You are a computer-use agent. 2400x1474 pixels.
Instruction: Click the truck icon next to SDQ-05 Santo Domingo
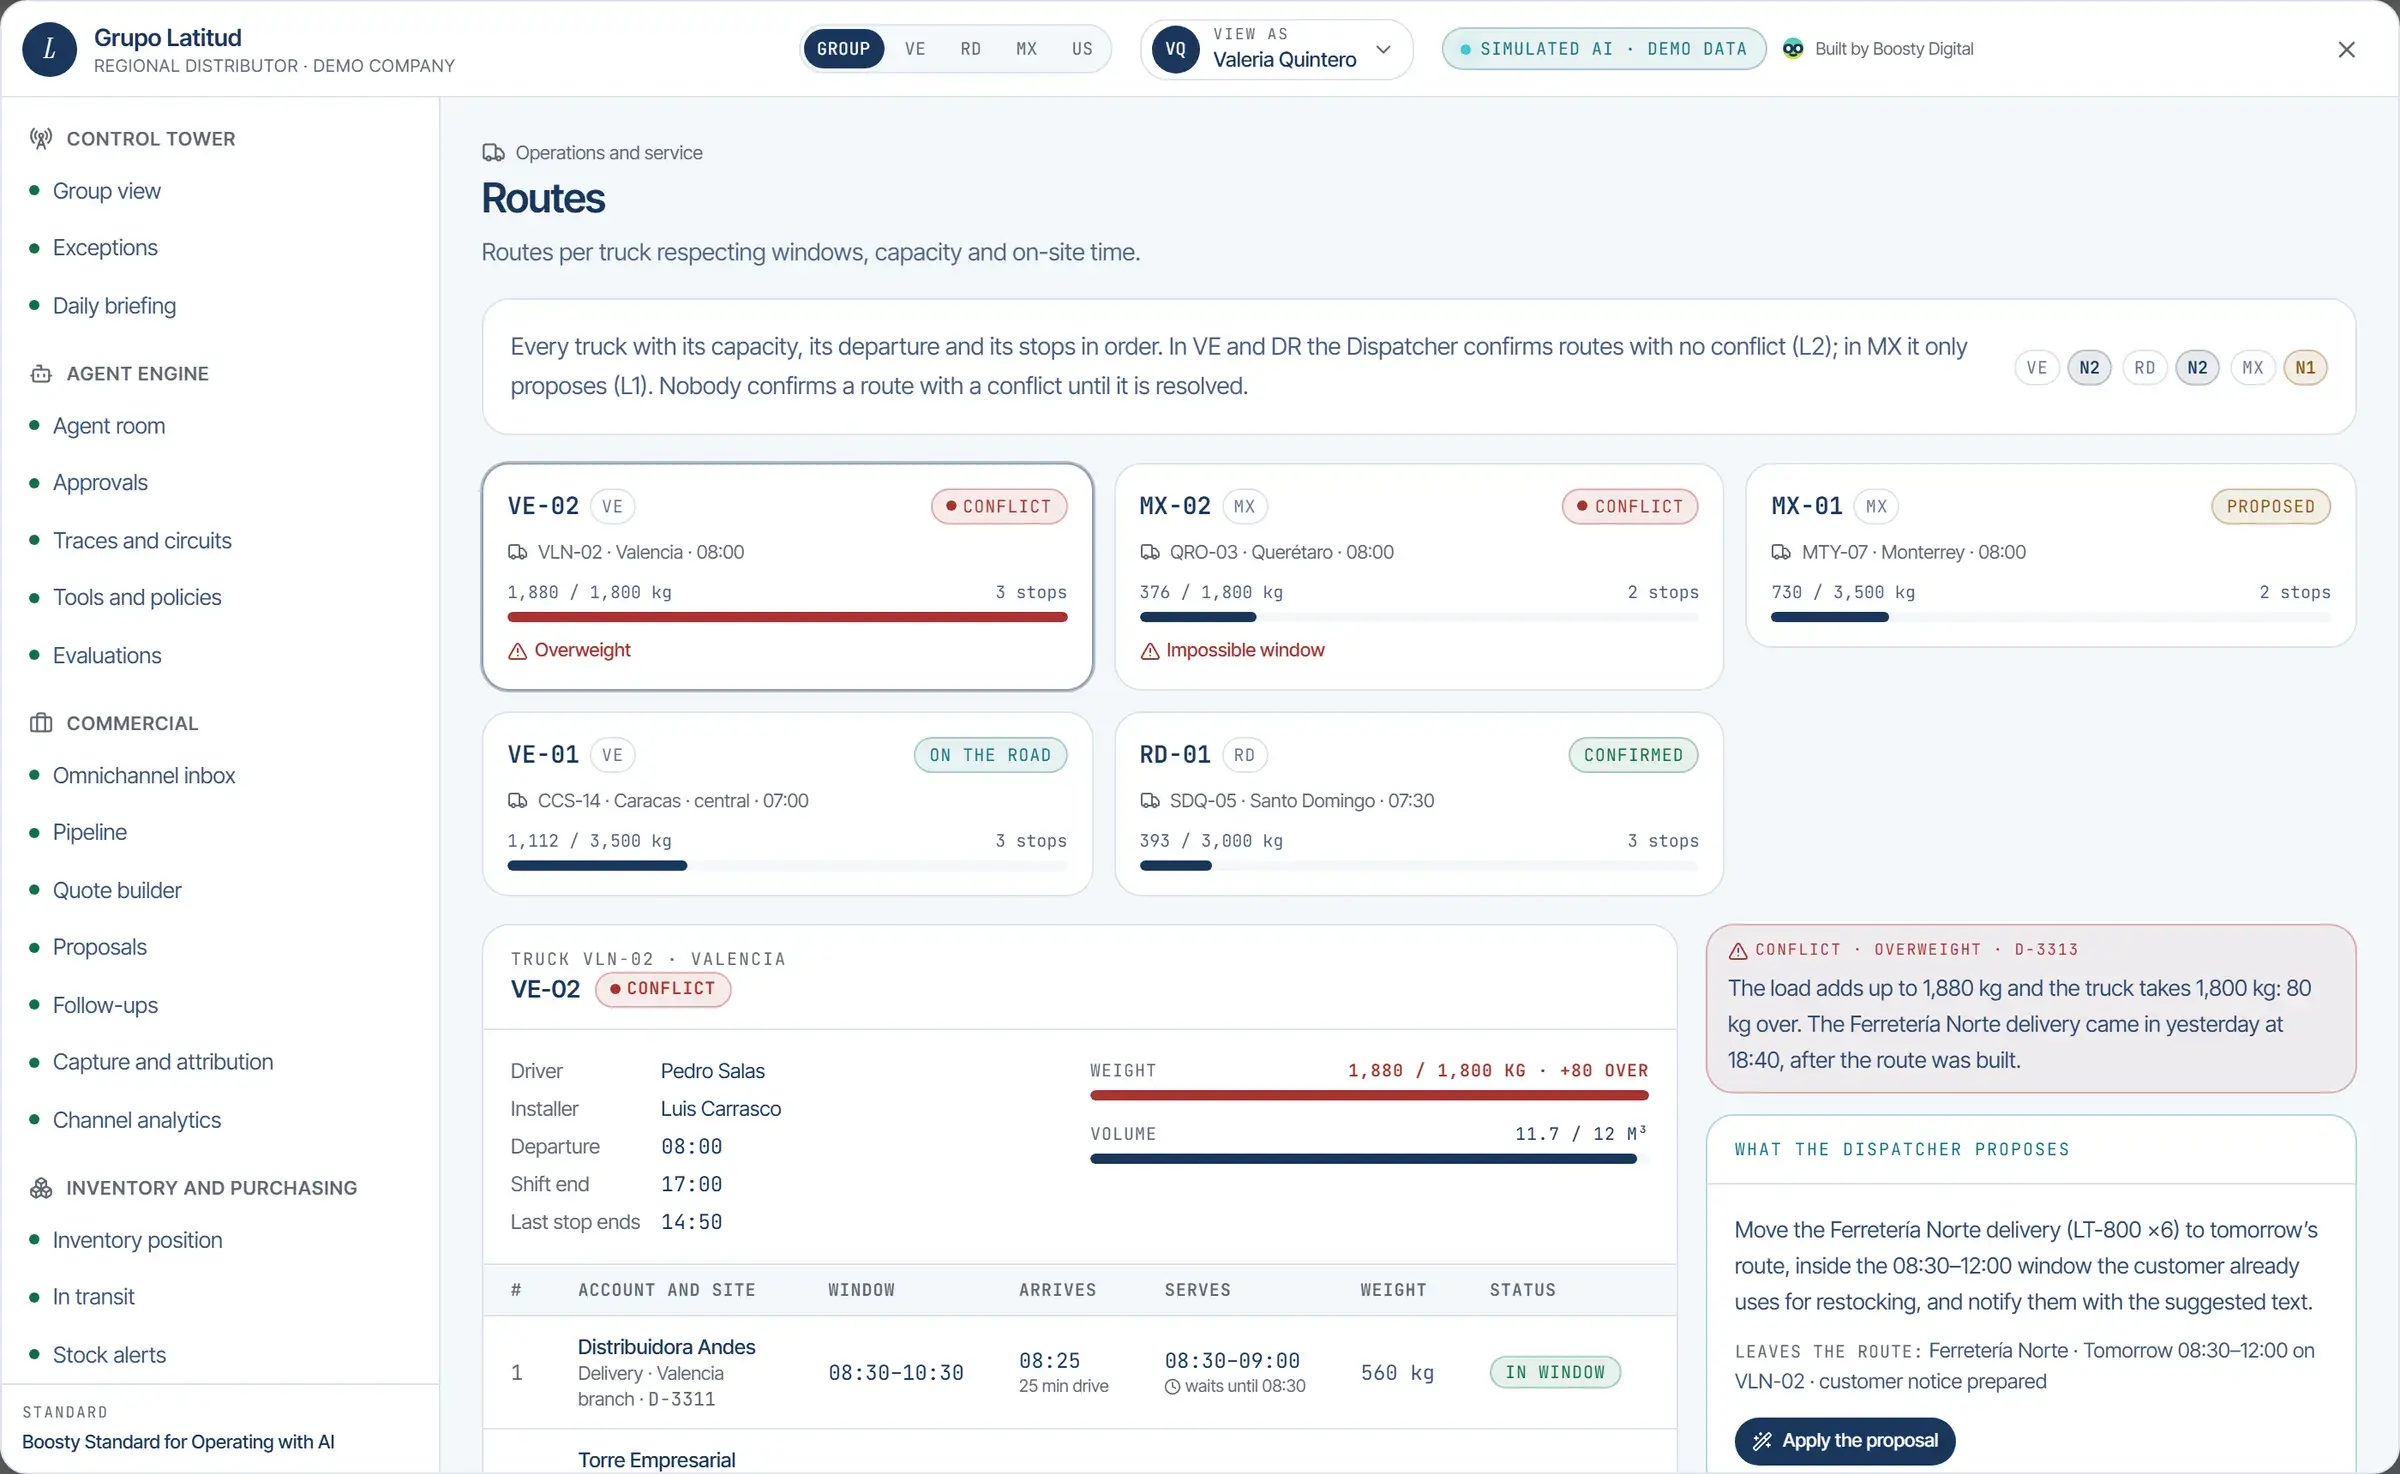1150,801
